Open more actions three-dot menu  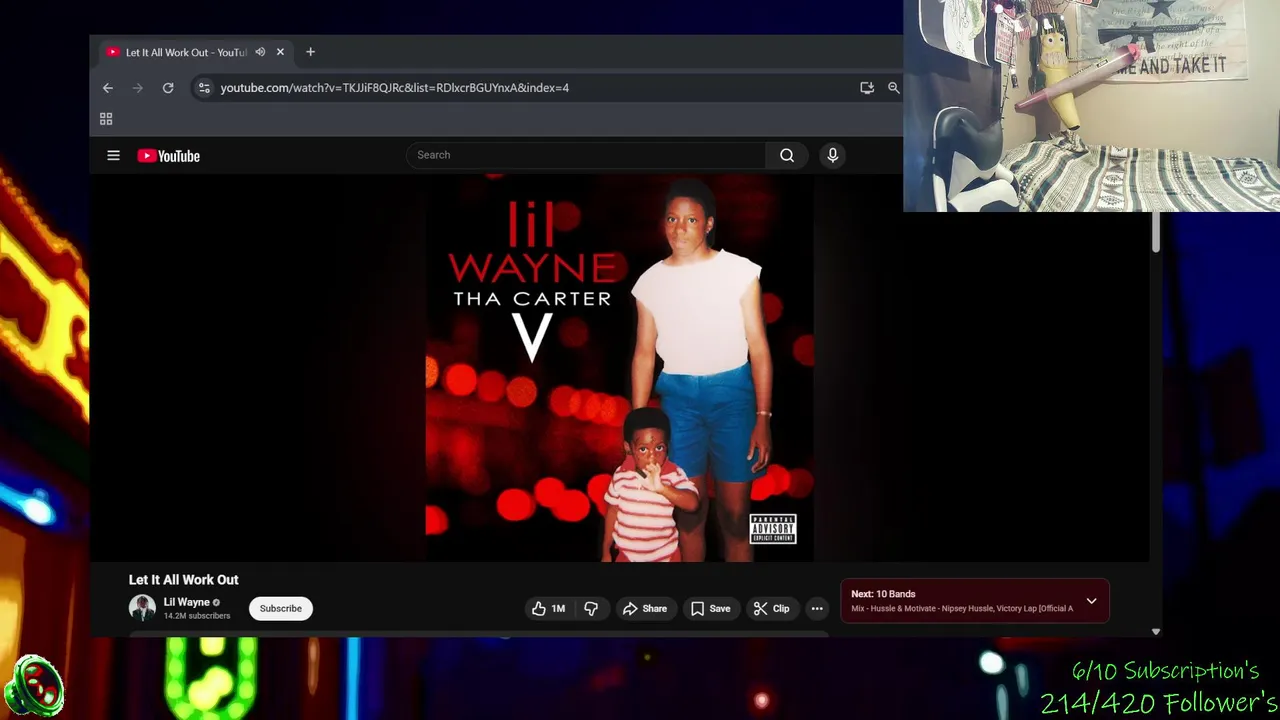817,608
